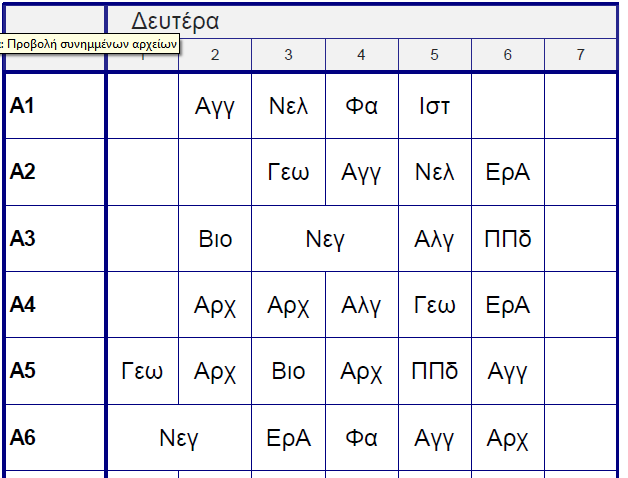Click the Γεω cell in row A2
Image resolution: width=628 pixels, height=478 pixels.
[x=288, y=172]
